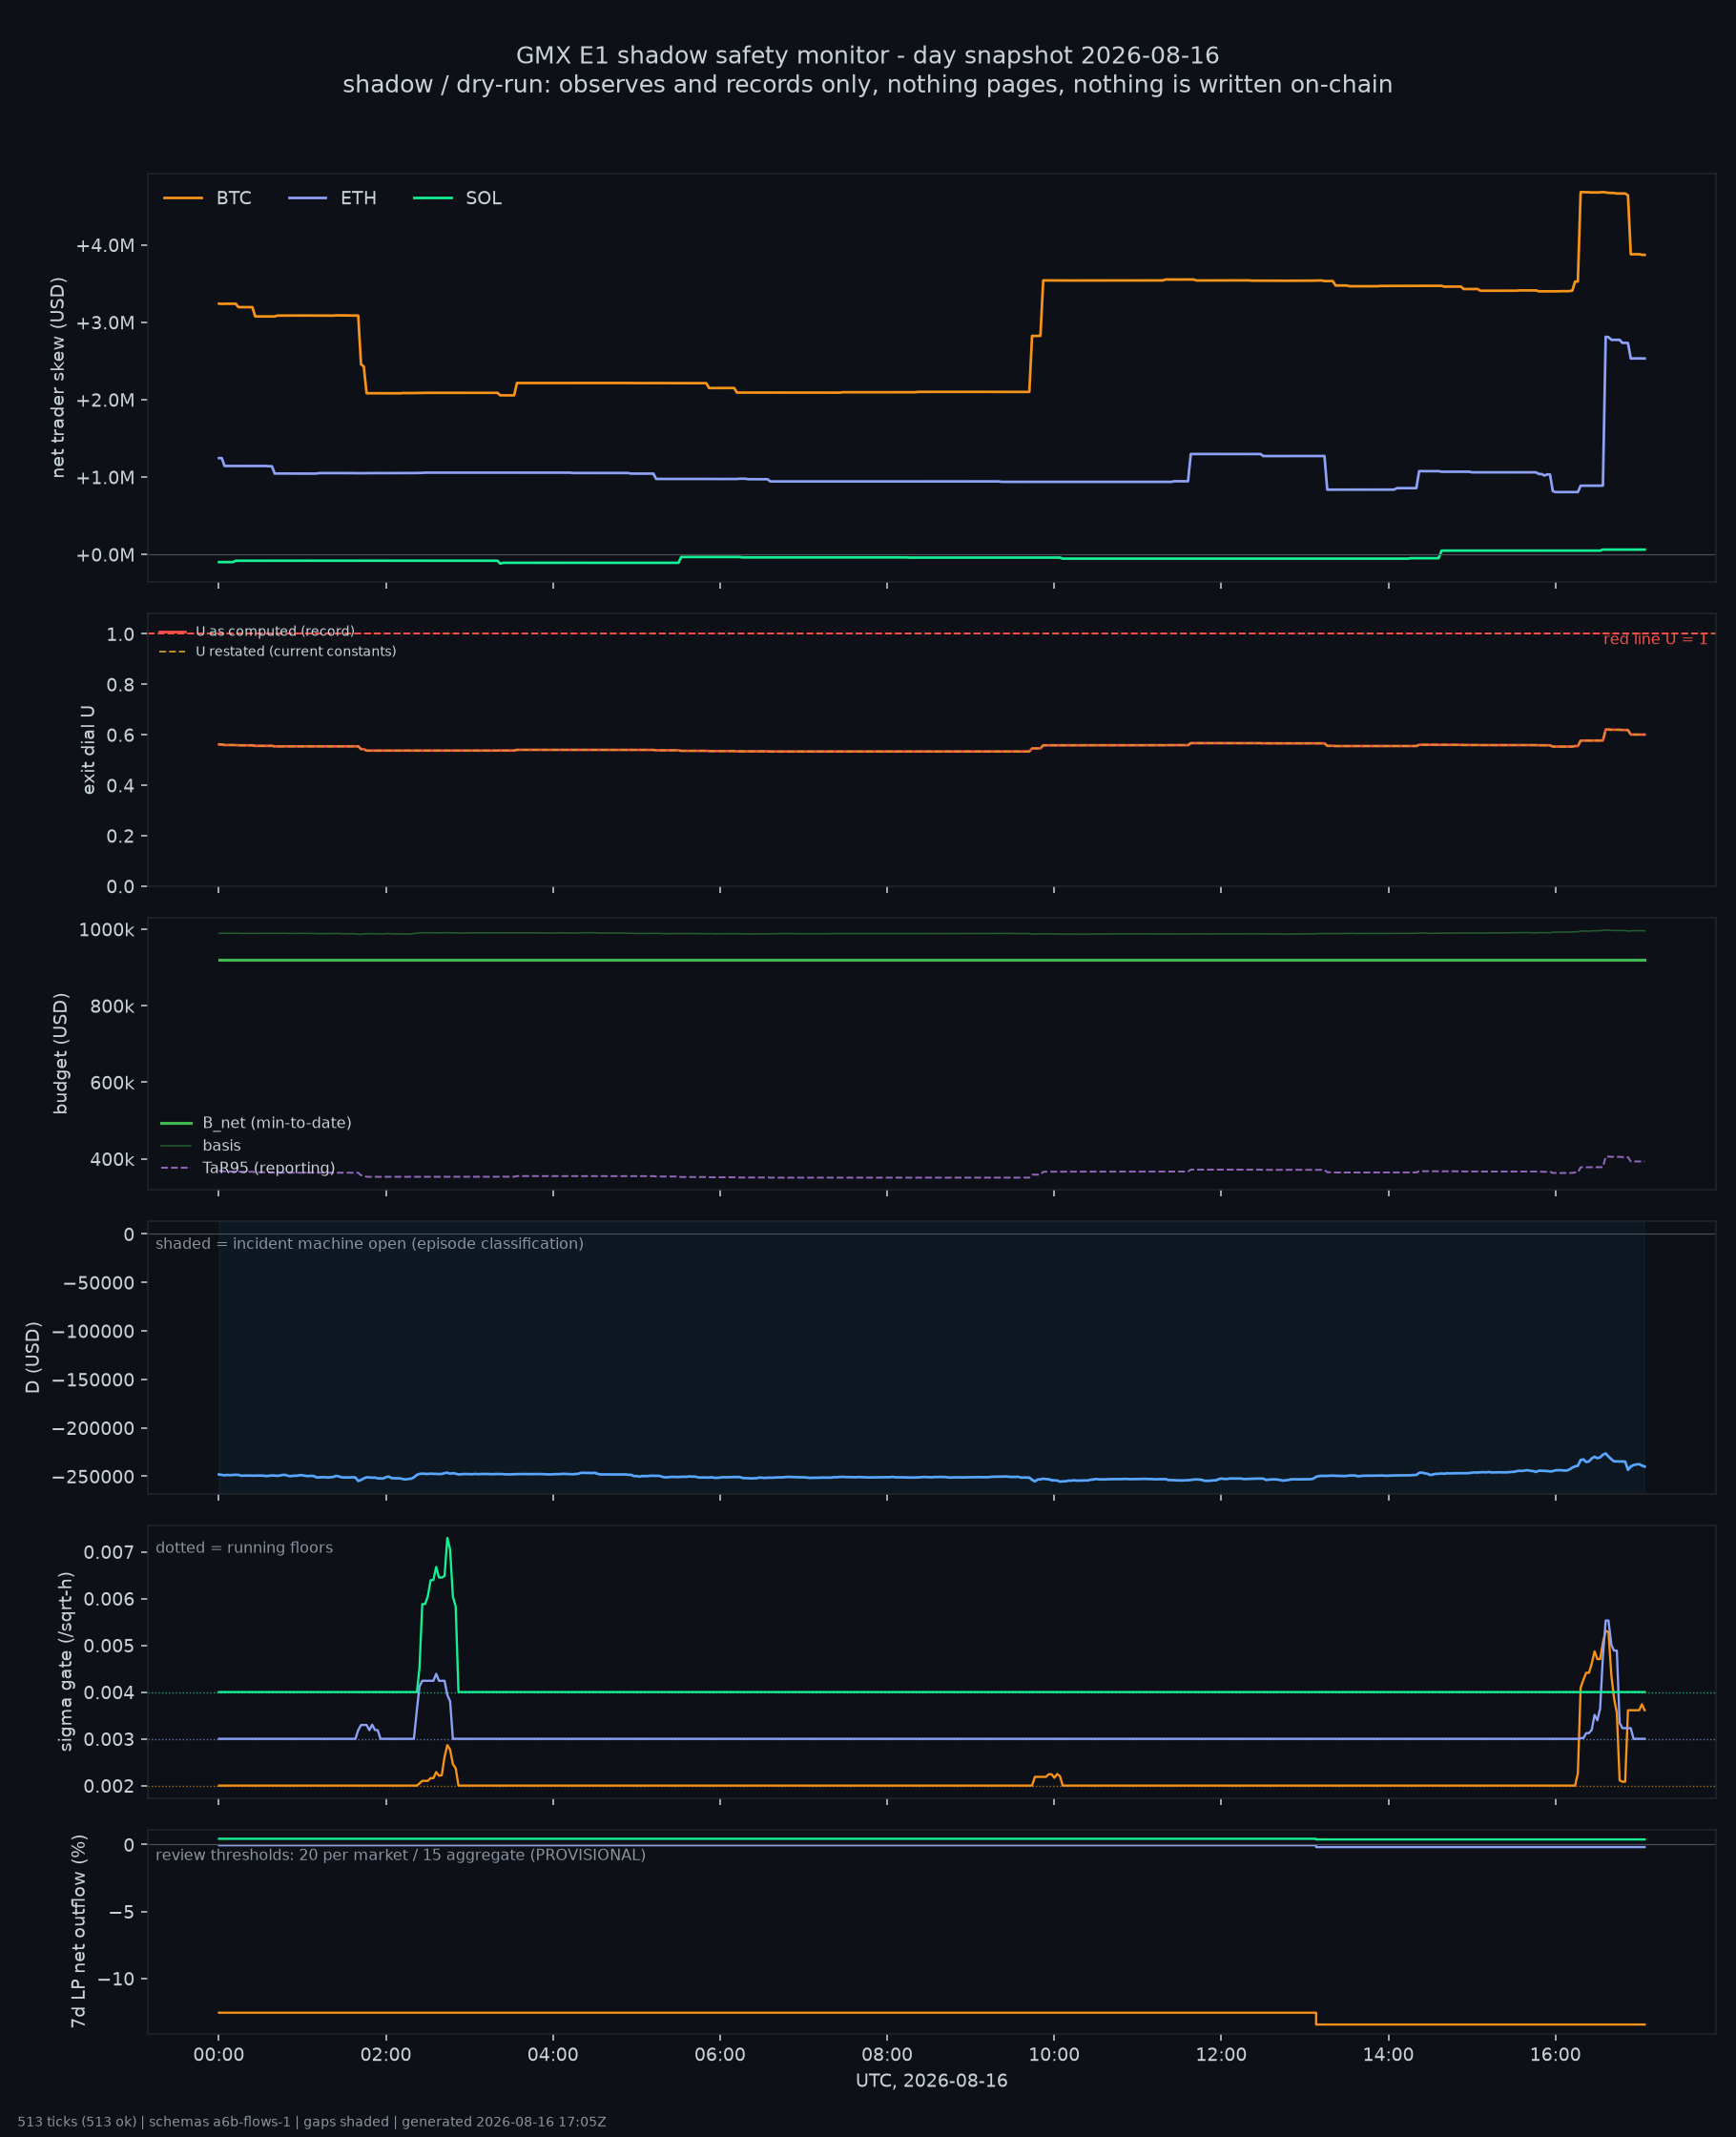Click the "0.8" tick on exit dial axis
Screen dimensions: 1736x2137
[120, 685]
